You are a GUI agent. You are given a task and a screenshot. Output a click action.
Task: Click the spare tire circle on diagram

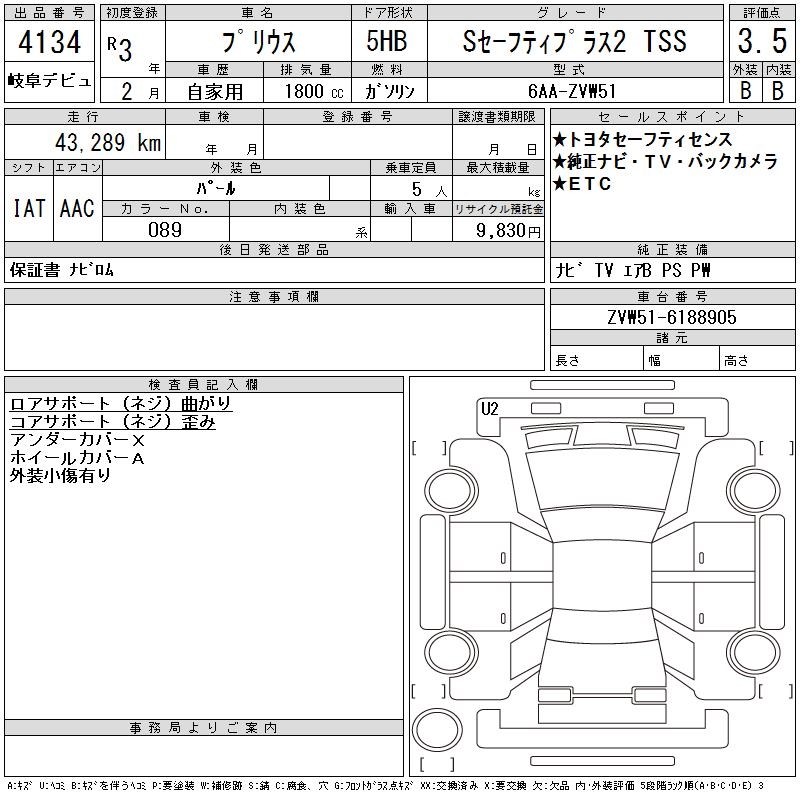437,730
